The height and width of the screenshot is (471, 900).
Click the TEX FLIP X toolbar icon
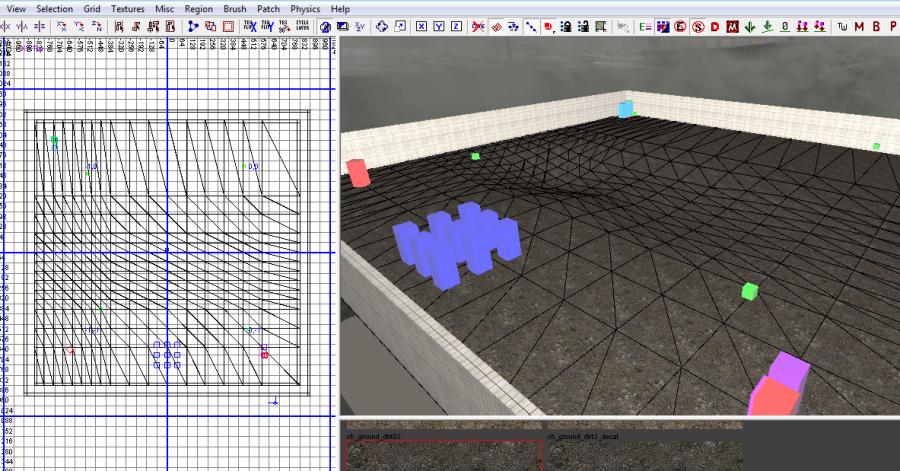click(248, 26)
